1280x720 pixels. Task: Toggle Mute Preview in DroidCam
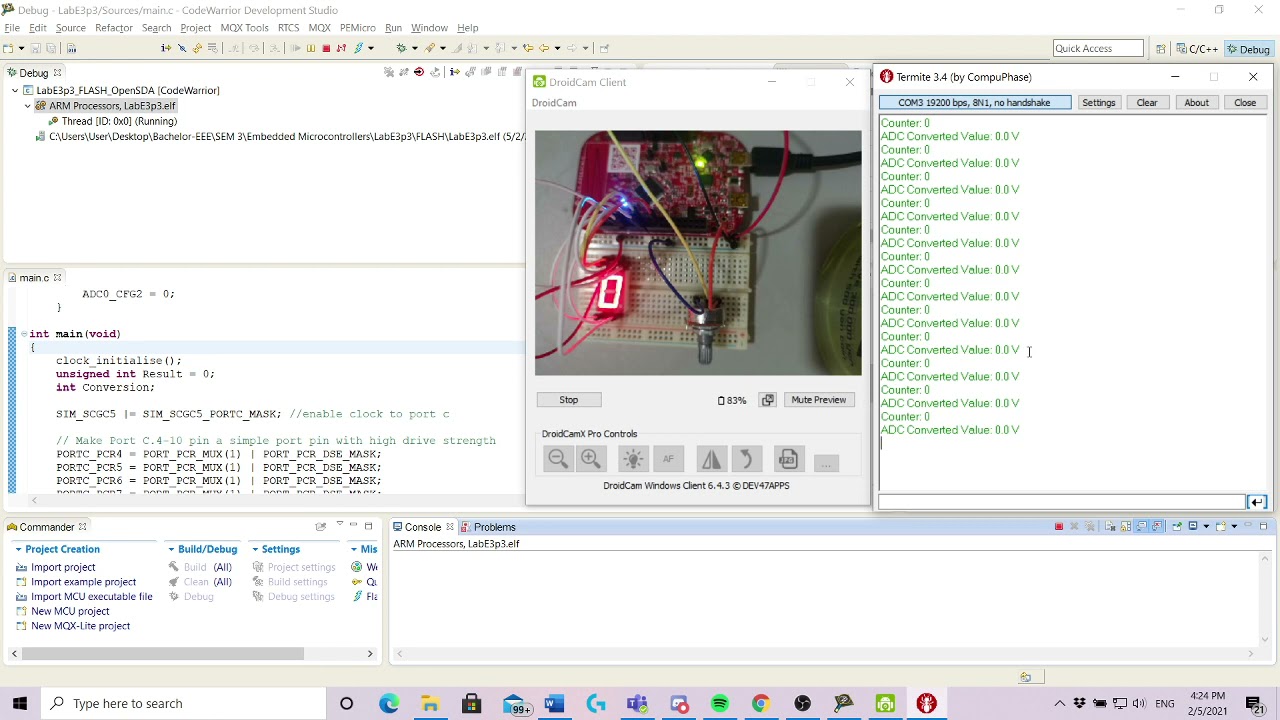[x=818, y=400]
